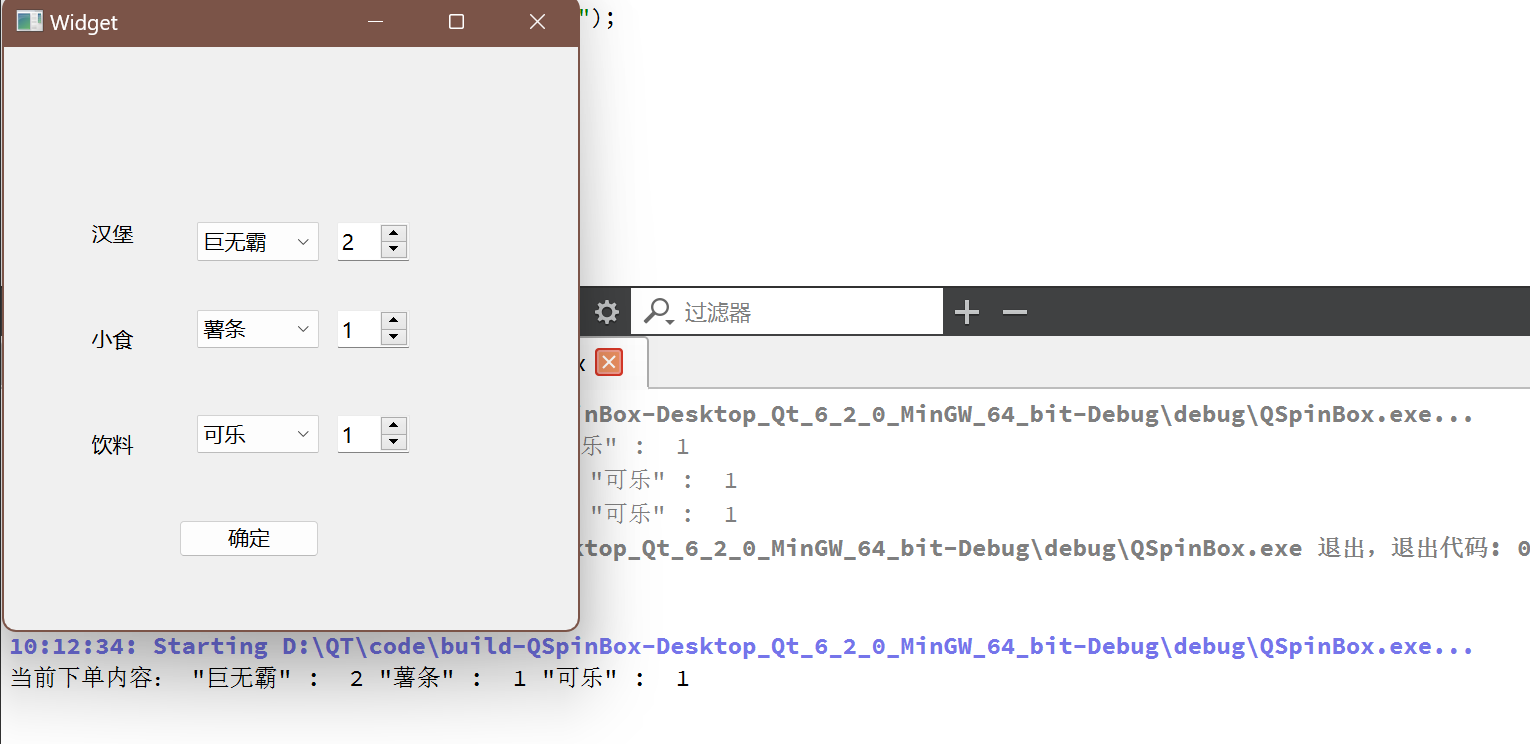Zoom out output with minus icon

1015,313
